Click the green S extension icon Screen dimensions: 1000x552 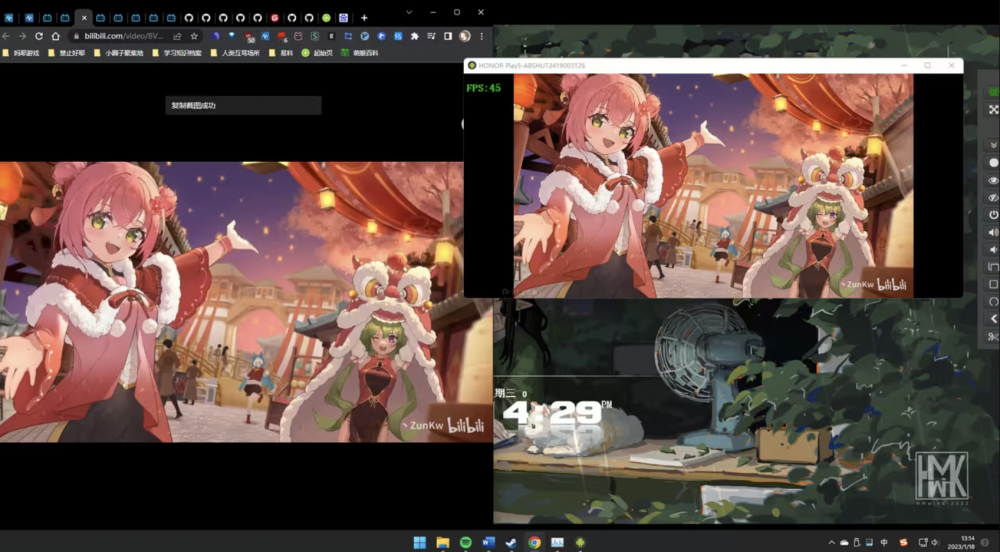(x=314, y=36)
